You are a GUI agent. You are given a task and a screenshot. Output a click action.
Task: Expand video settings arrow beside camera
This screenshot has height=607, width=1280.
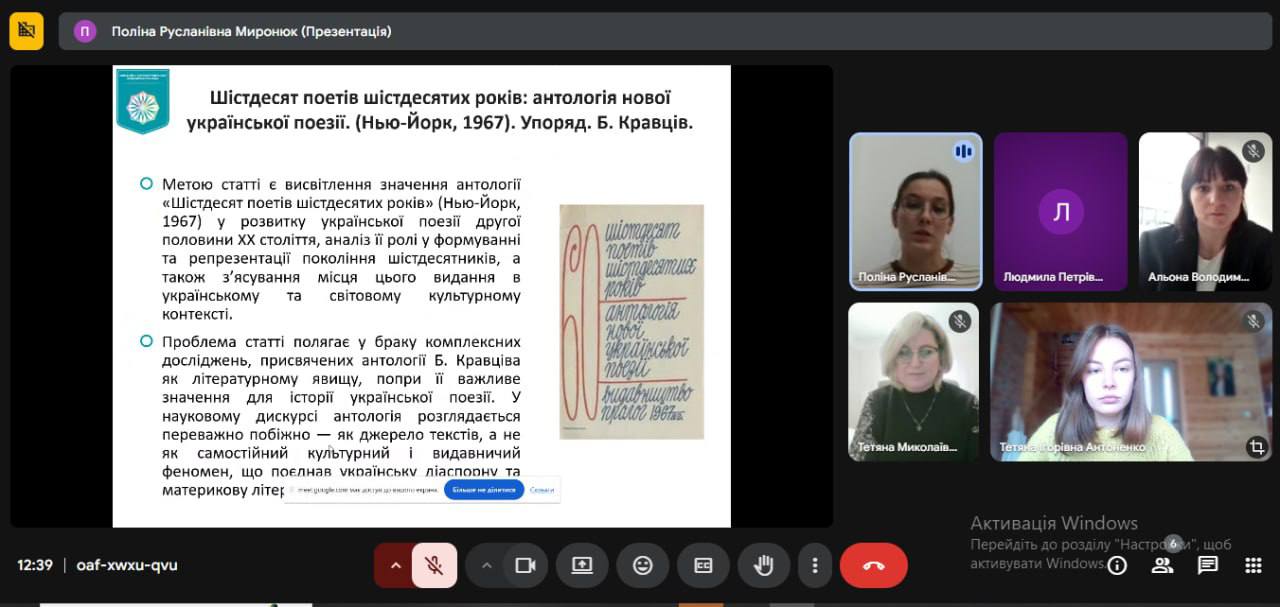pyautogui.click(x=487, y=565)
